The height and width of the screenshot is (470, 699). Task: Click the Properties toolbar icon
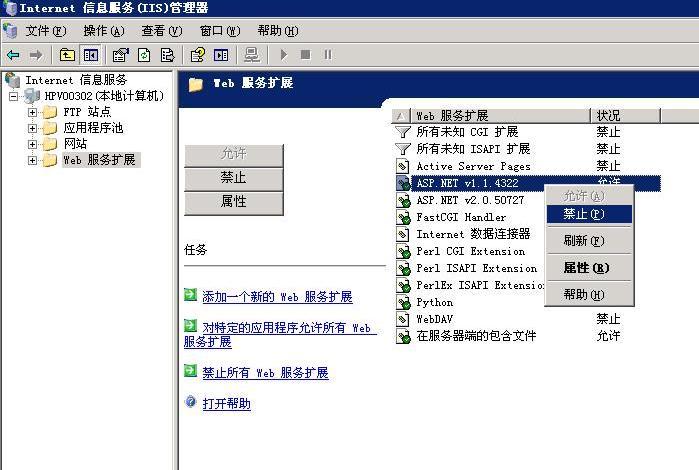click(121, 55)
